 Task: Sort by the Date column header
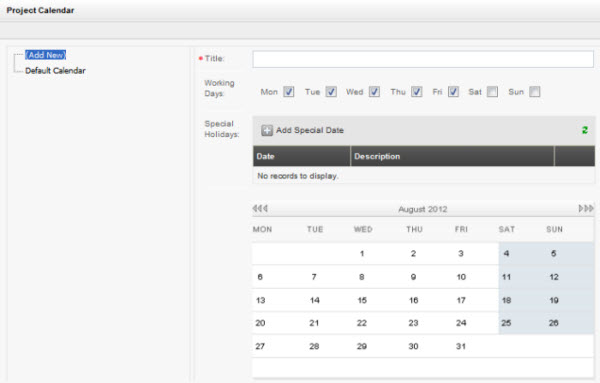pos(302,156)
